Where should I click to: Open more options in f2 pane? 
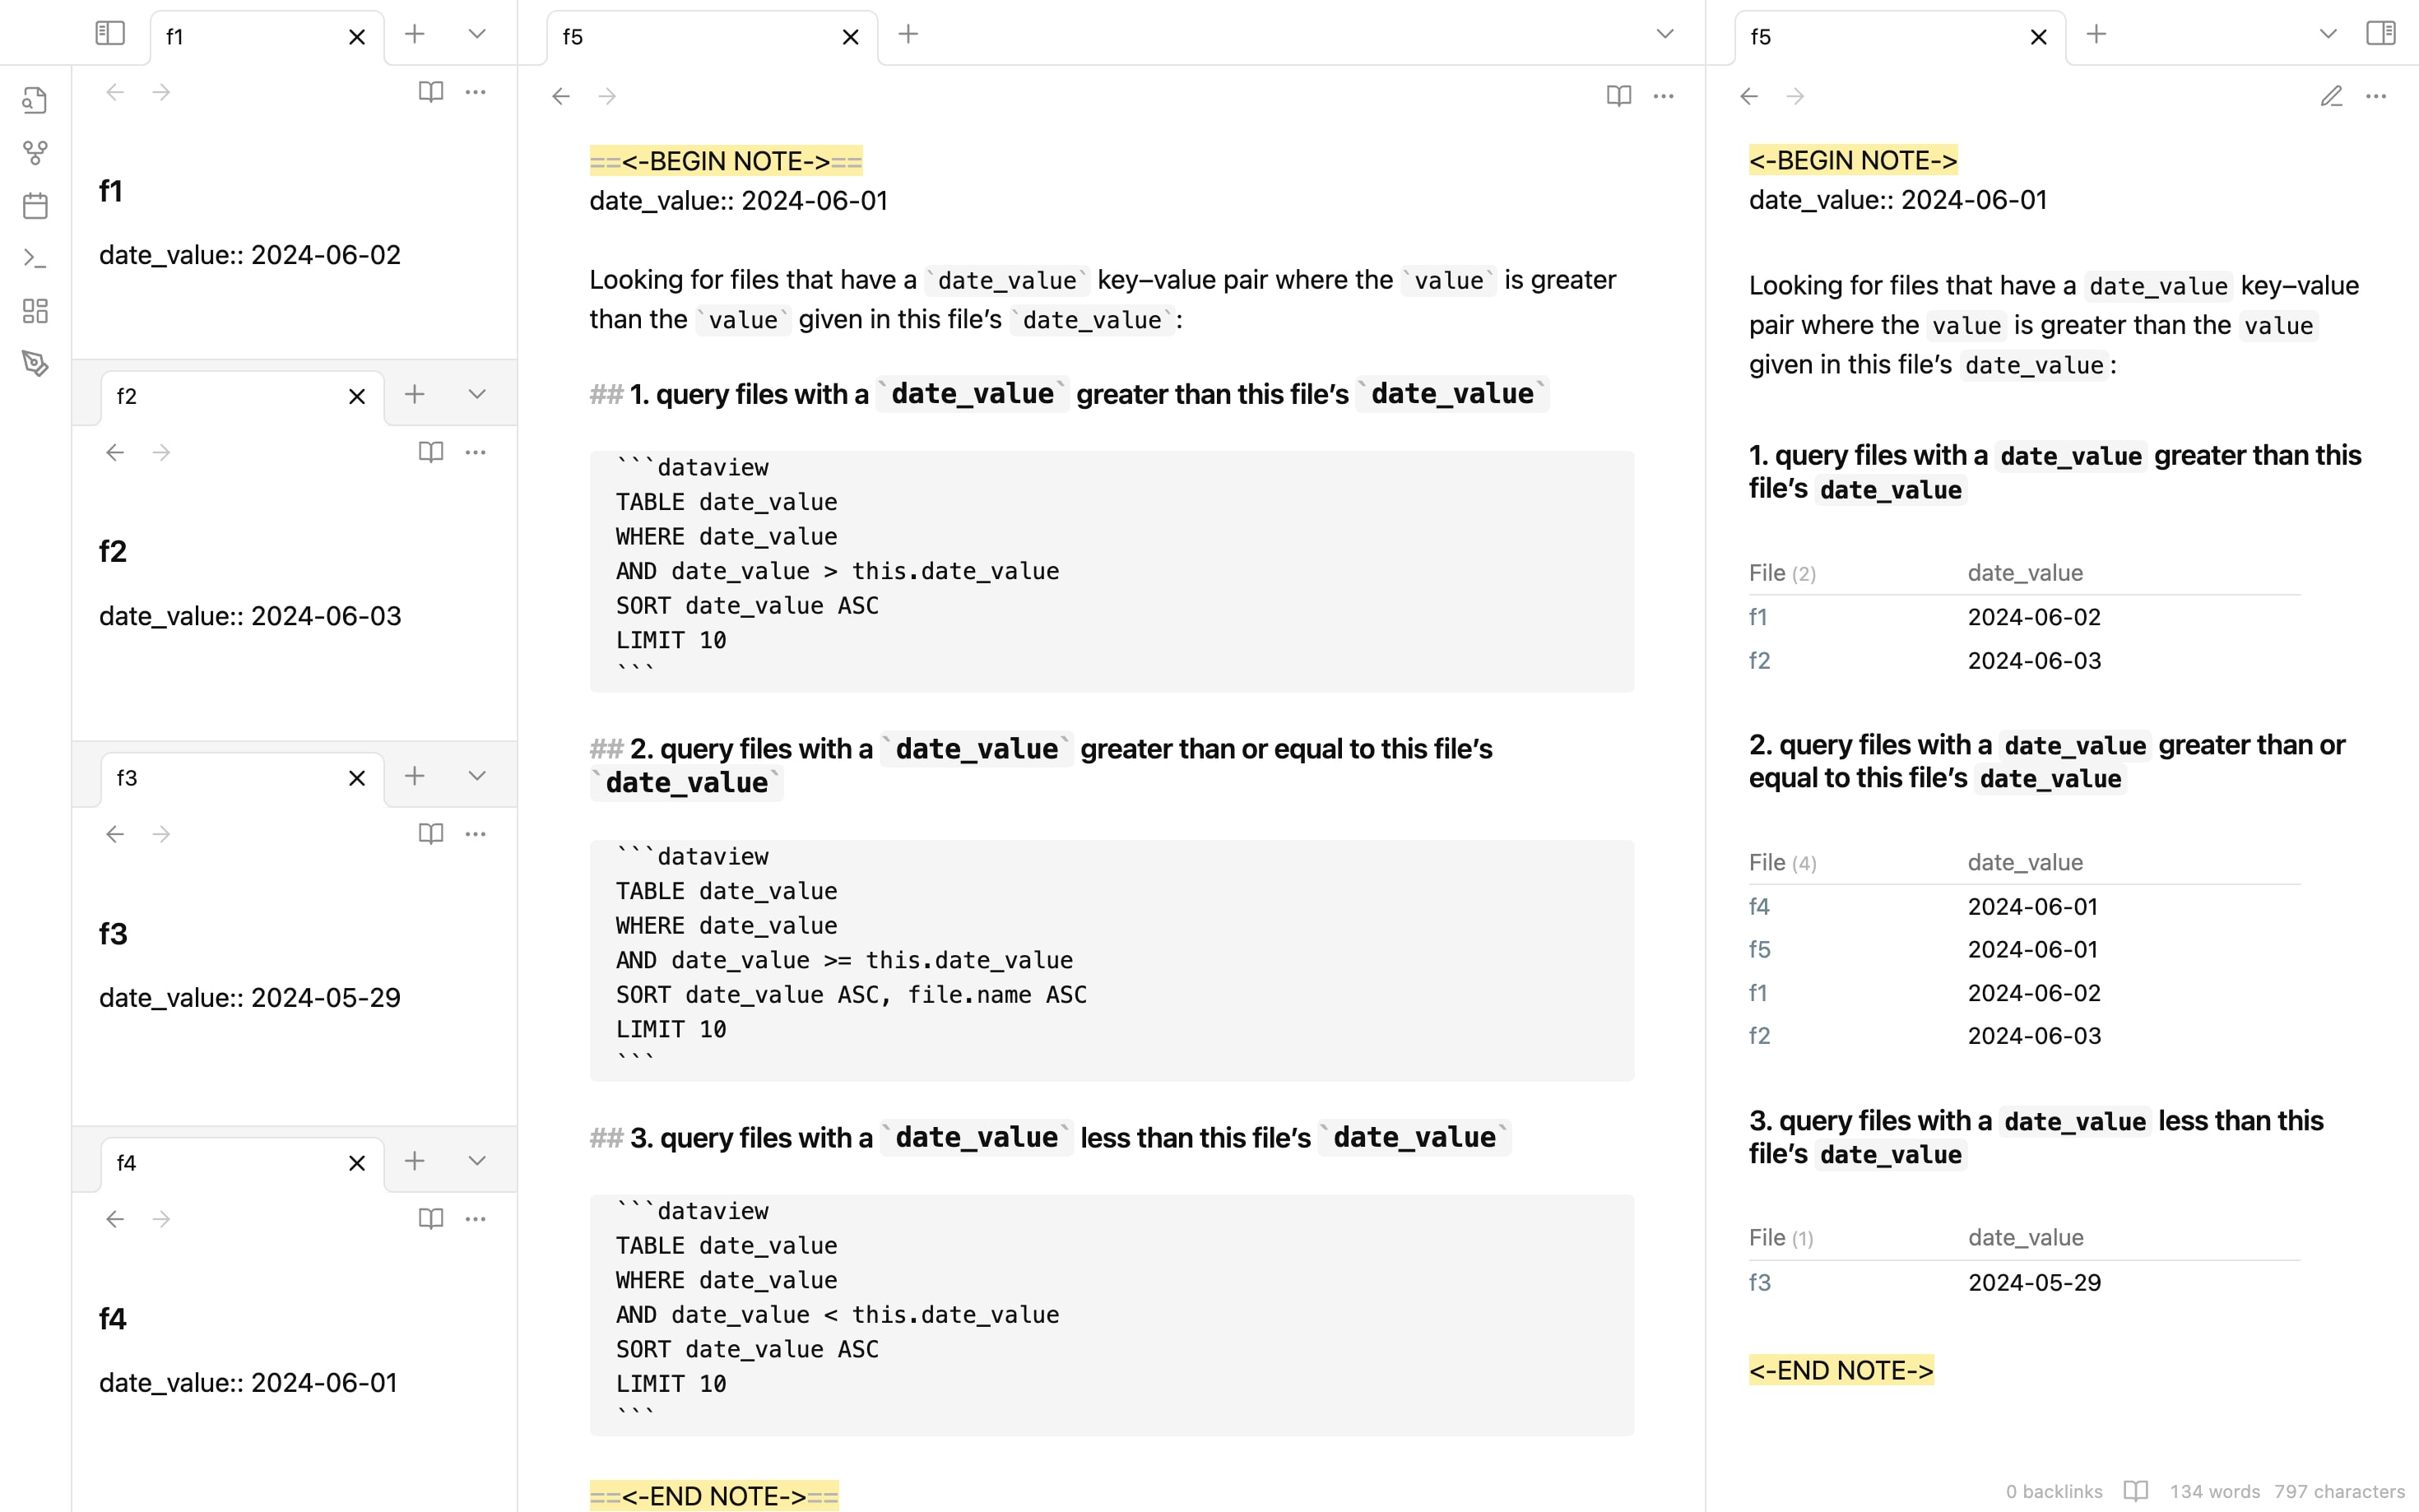pyautogui.click(x=476, y=452)
